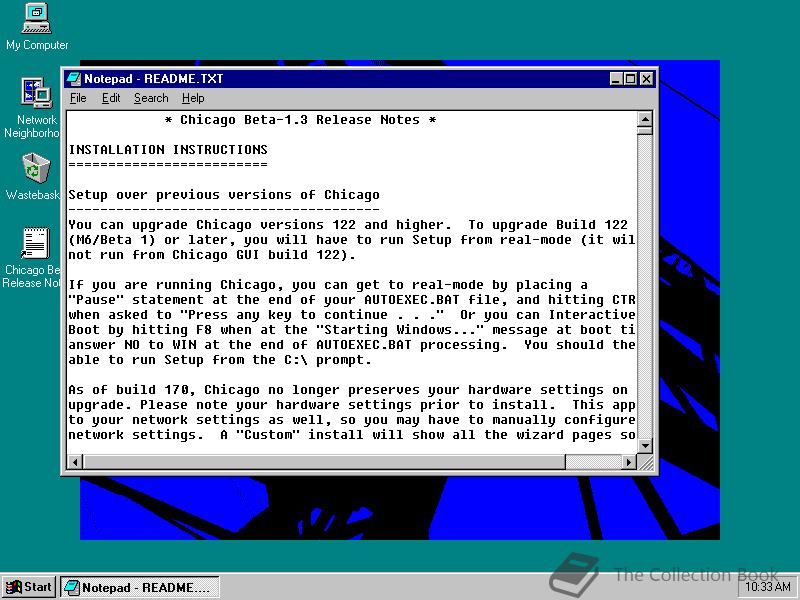Screen dimensions: 800x600
Task: Click the line starting 'Boot by hitting F8'
Action: coord(352,330)
